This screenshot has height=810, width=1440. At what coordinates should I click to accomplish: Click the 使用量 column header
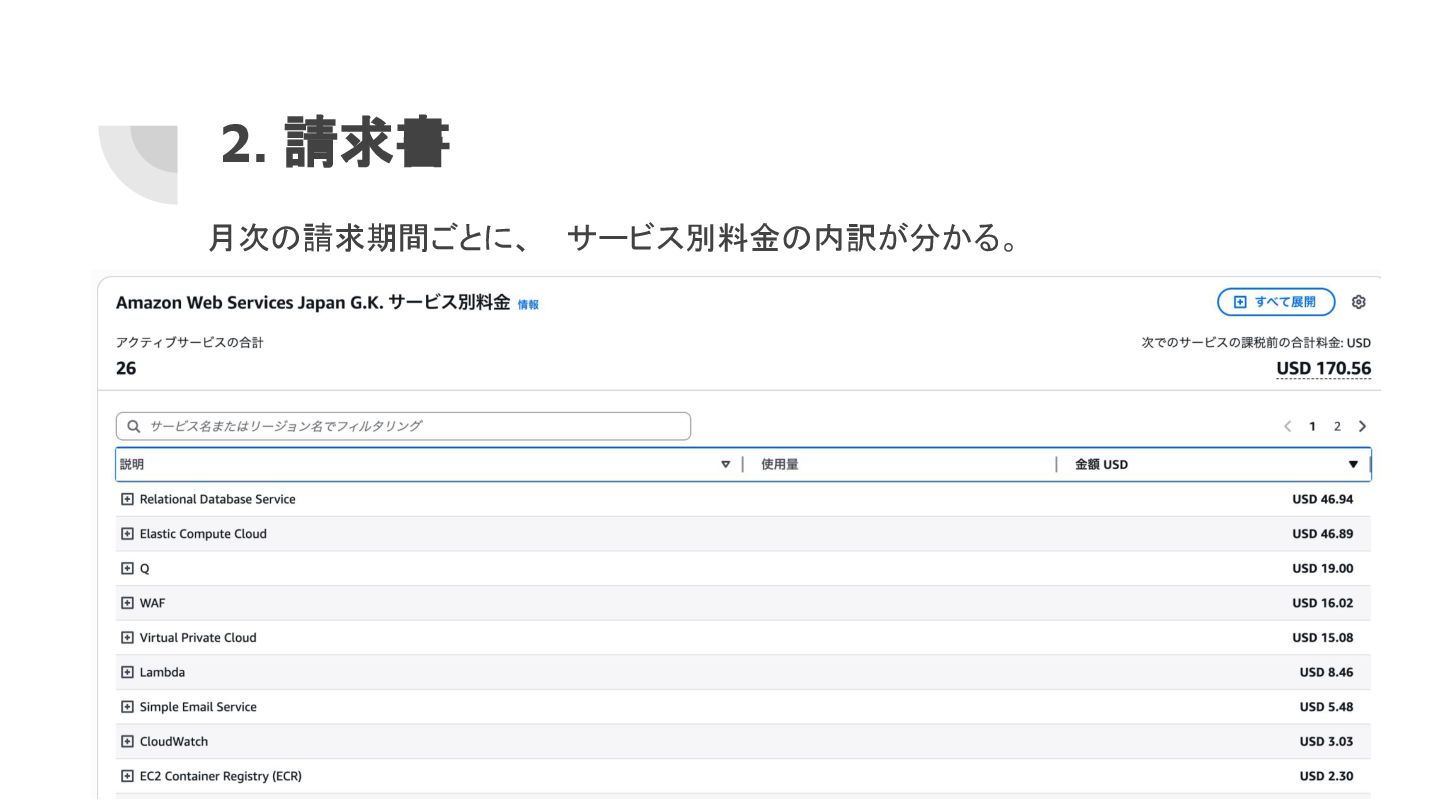899,464
